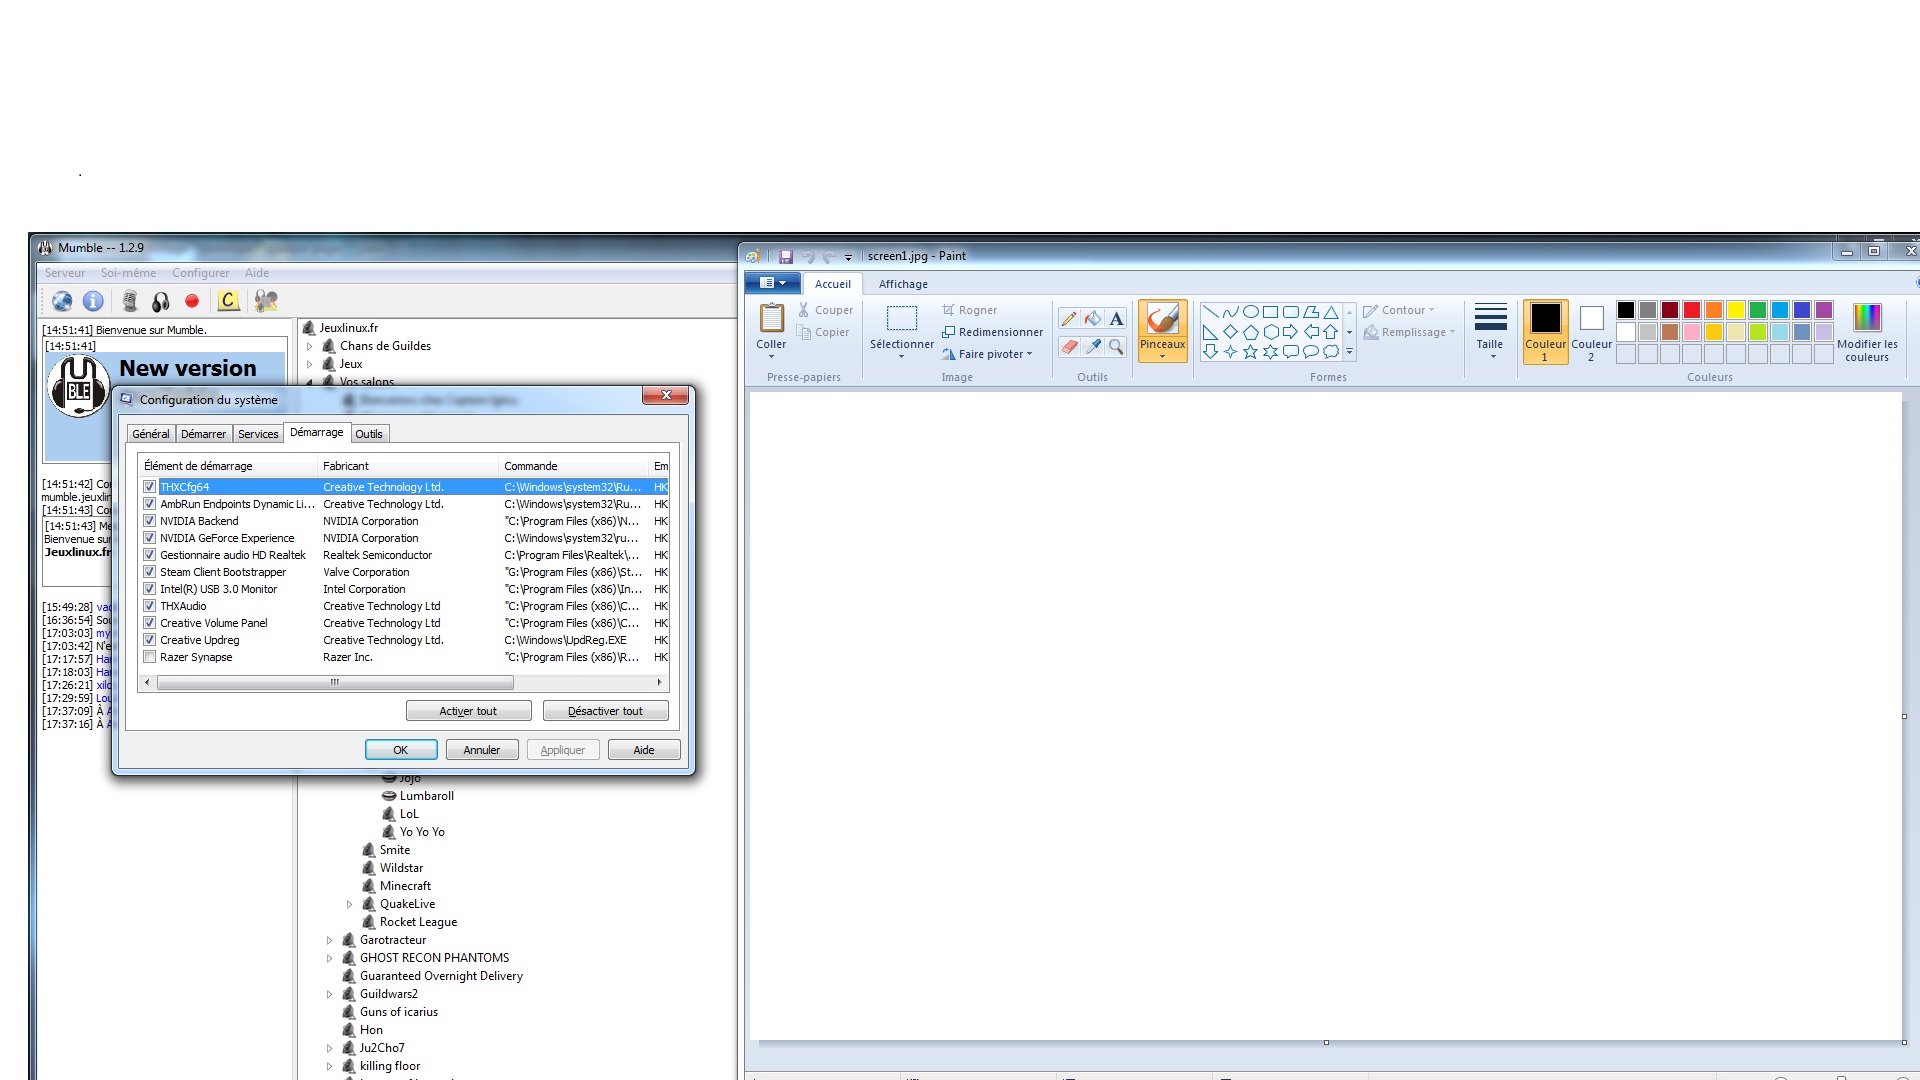The height and width of the screenshot is (1080, 1920).
Task: Expand the Jeux channel in Mumble
Action: pos(310,364)
